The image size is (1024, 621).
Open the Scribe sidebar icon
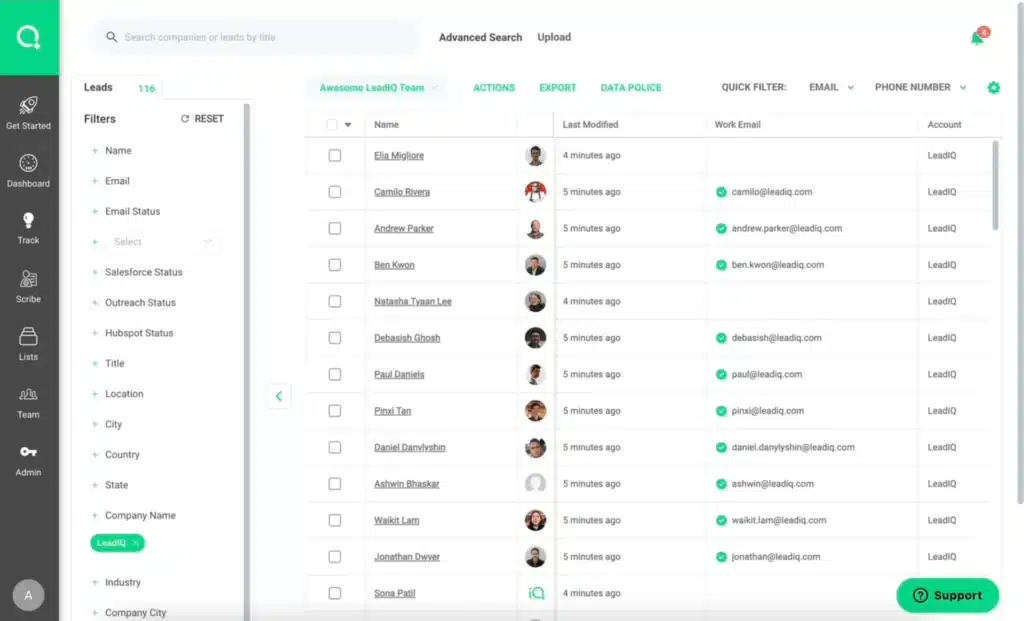[28, 279]
